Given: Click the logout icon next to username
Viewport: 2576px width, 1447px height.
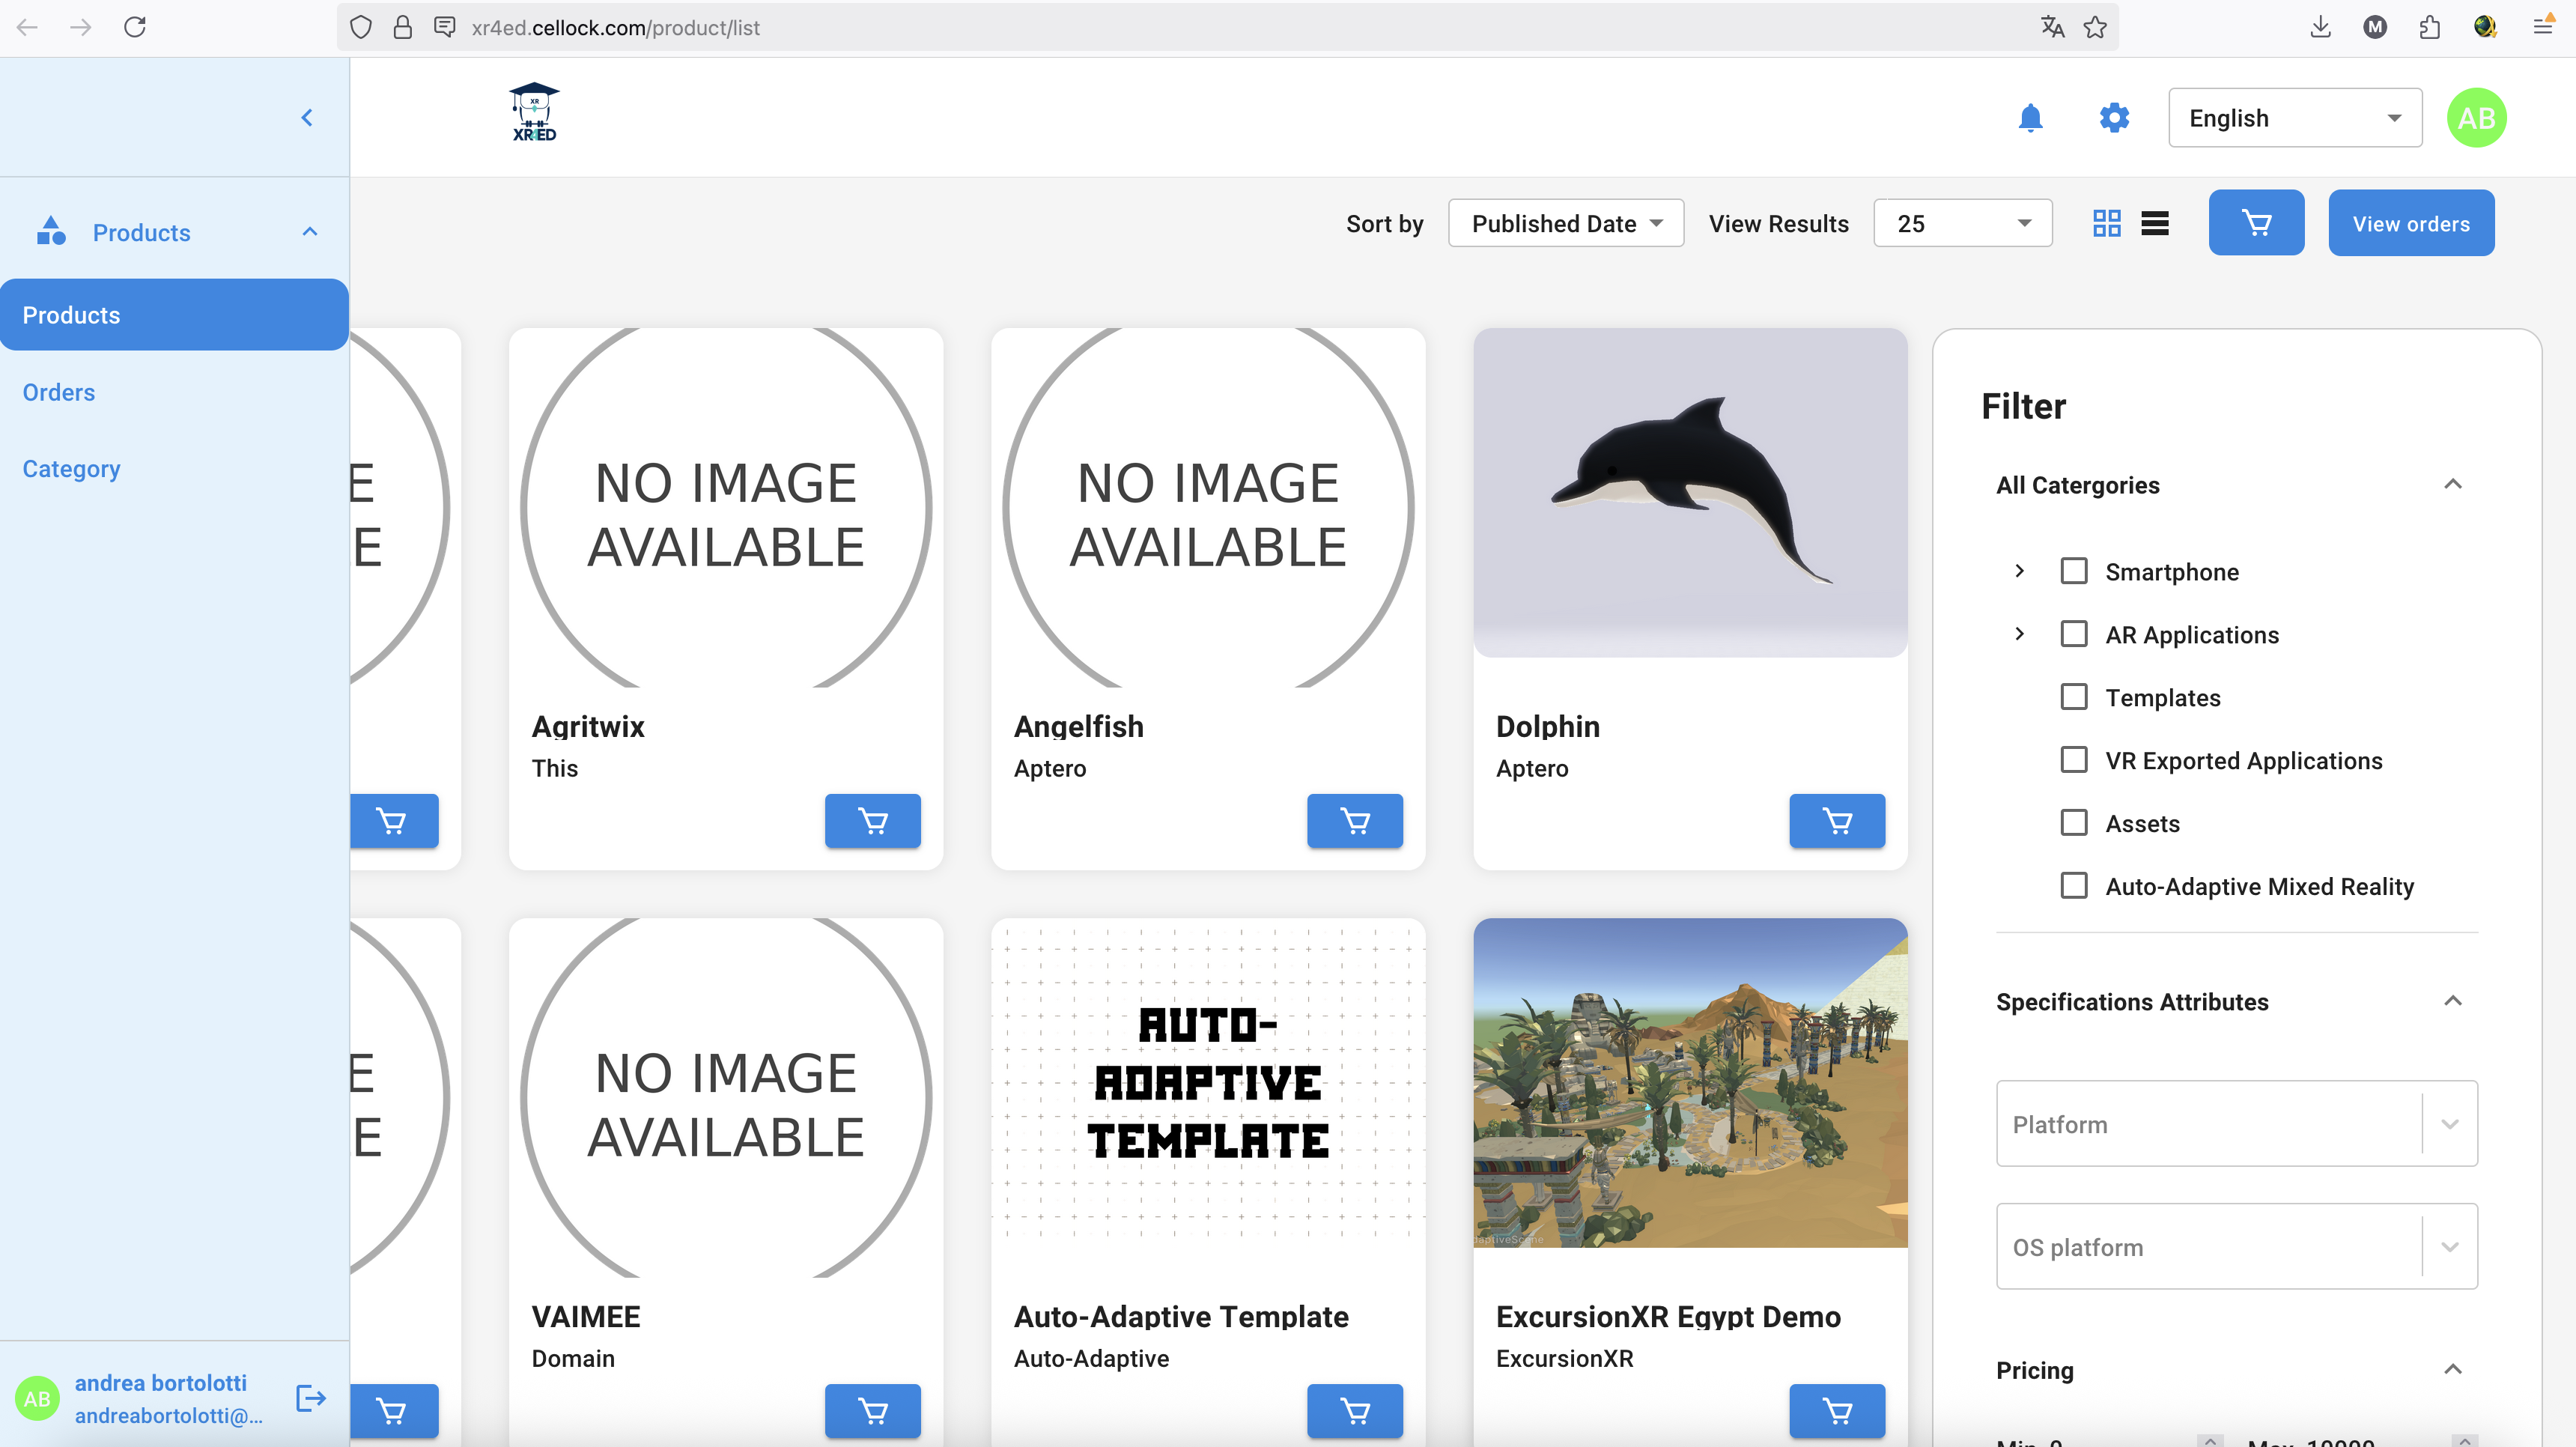Looking at the screenshot, I should point(311,1397).
